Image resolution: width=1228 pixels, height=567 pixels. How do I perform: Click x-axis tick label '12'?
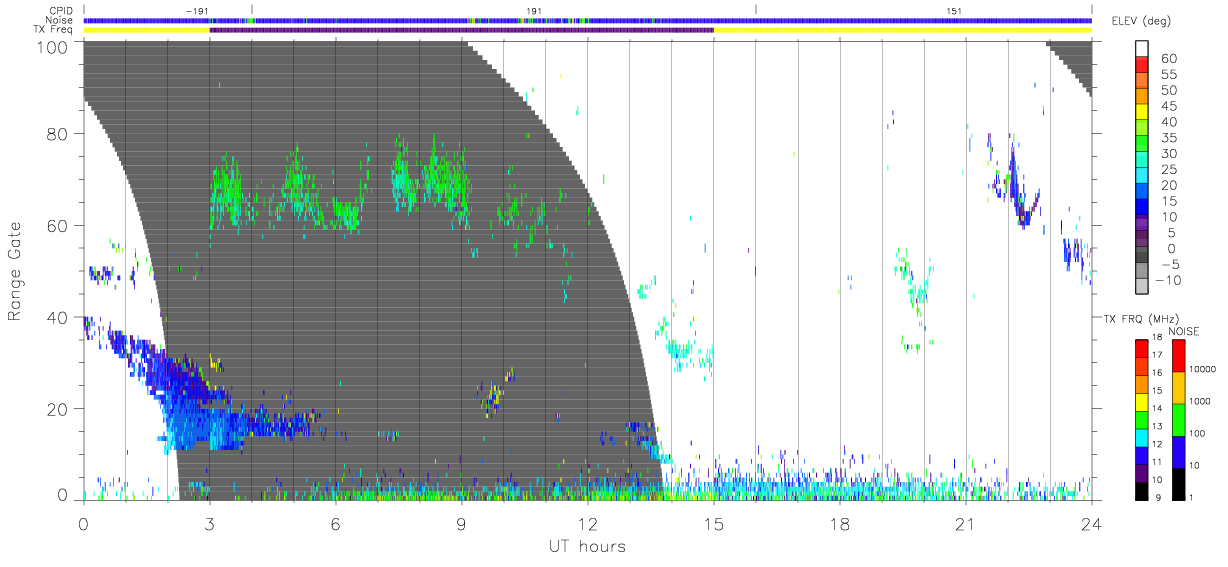(x=587, y=523)
